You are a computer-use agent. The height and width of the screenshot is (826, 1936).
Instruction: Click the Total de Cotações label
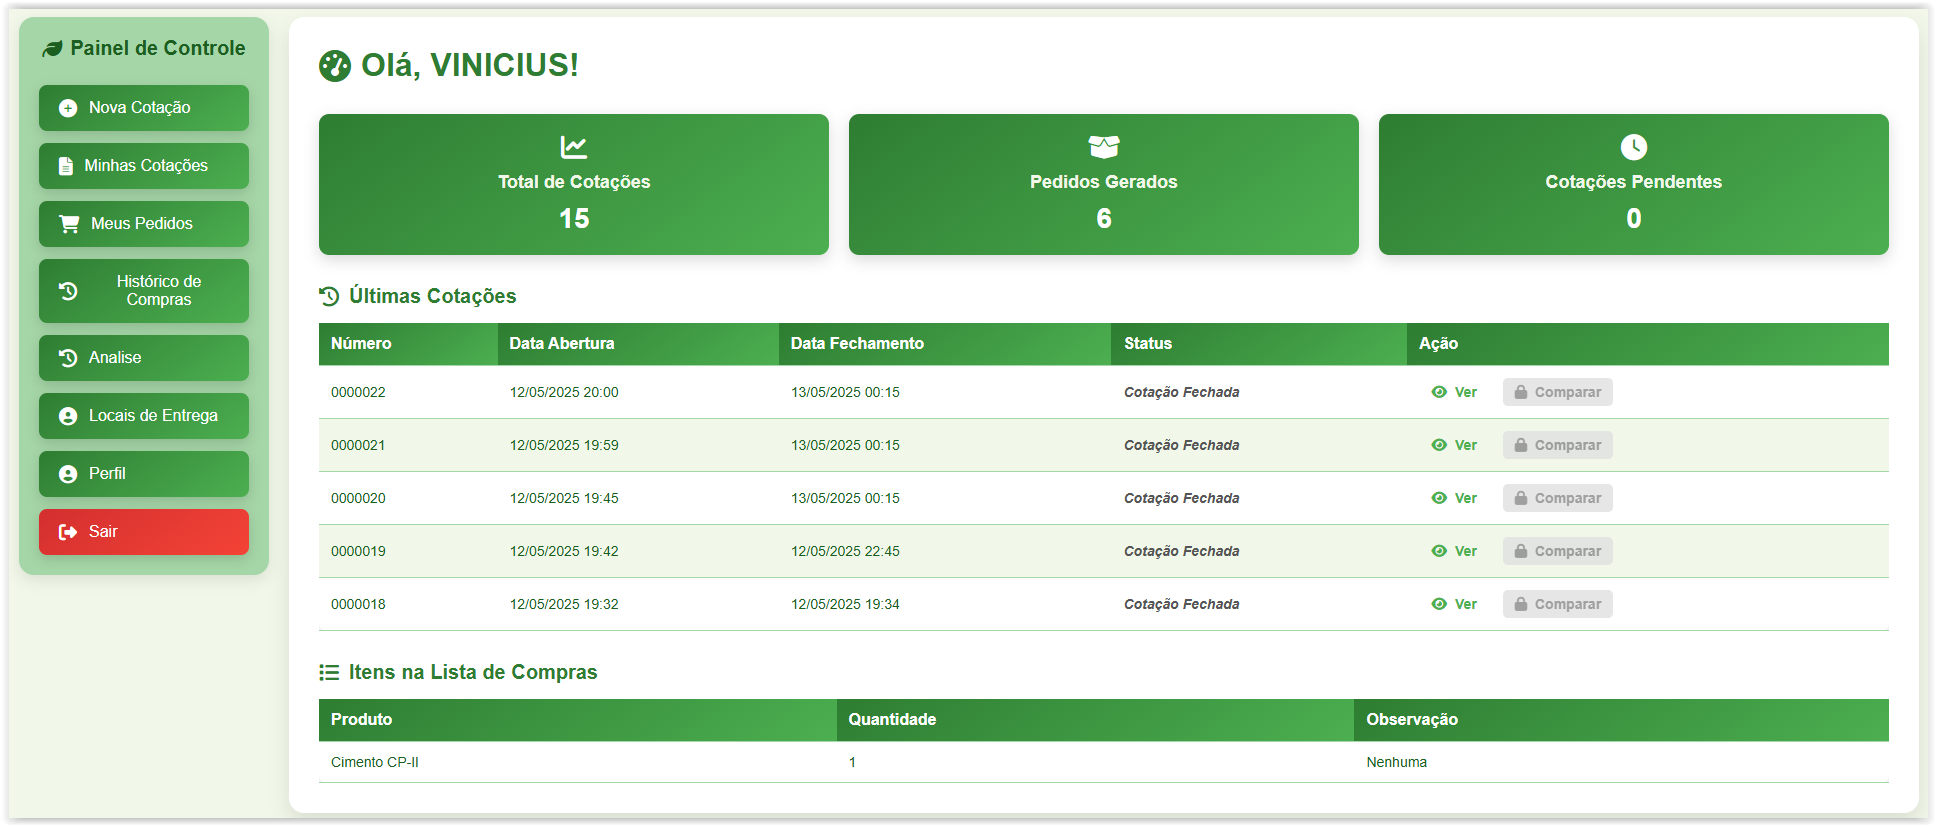tap(574, 182)
